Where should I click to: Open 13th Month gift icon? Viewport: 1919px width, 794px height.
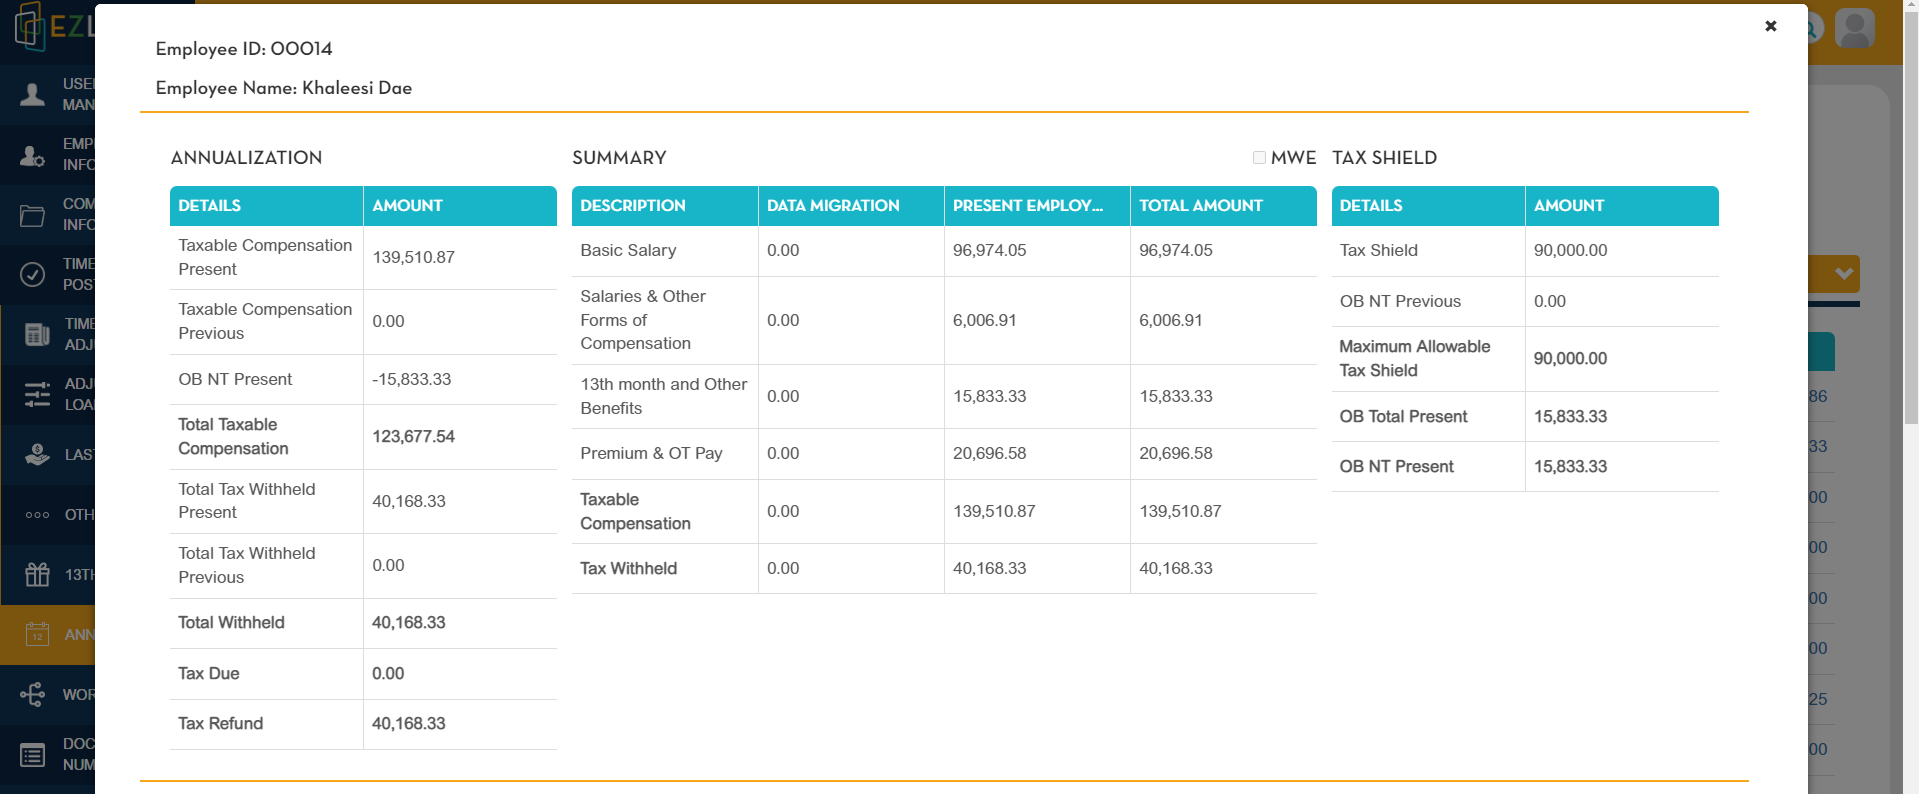click(x=37, y=574)
